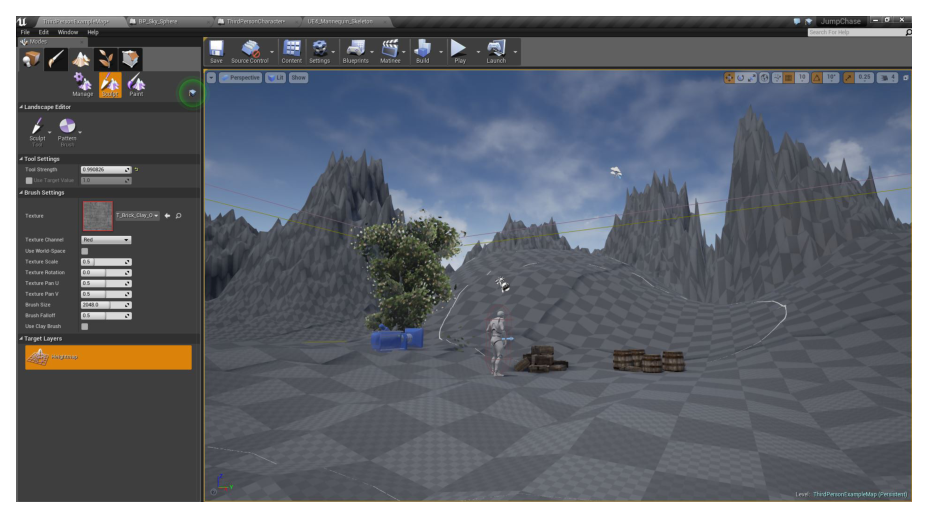
Task: Enable the Use Clay Brush checkbox
Action: pyautogui.click(x=85, y=326)
